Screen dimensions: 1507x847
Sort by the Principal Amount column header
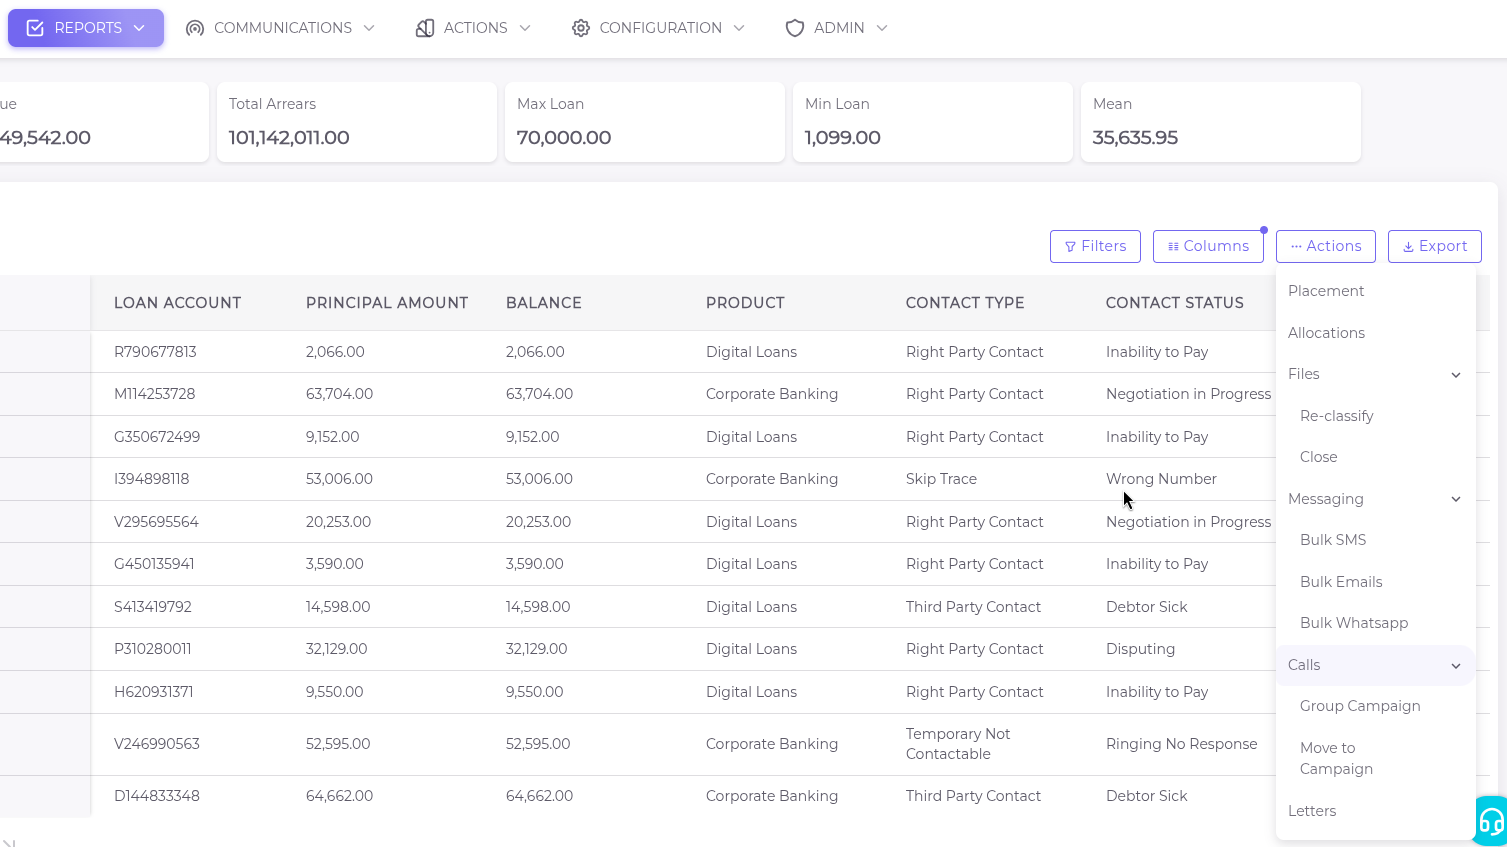[x=387, y=303]
